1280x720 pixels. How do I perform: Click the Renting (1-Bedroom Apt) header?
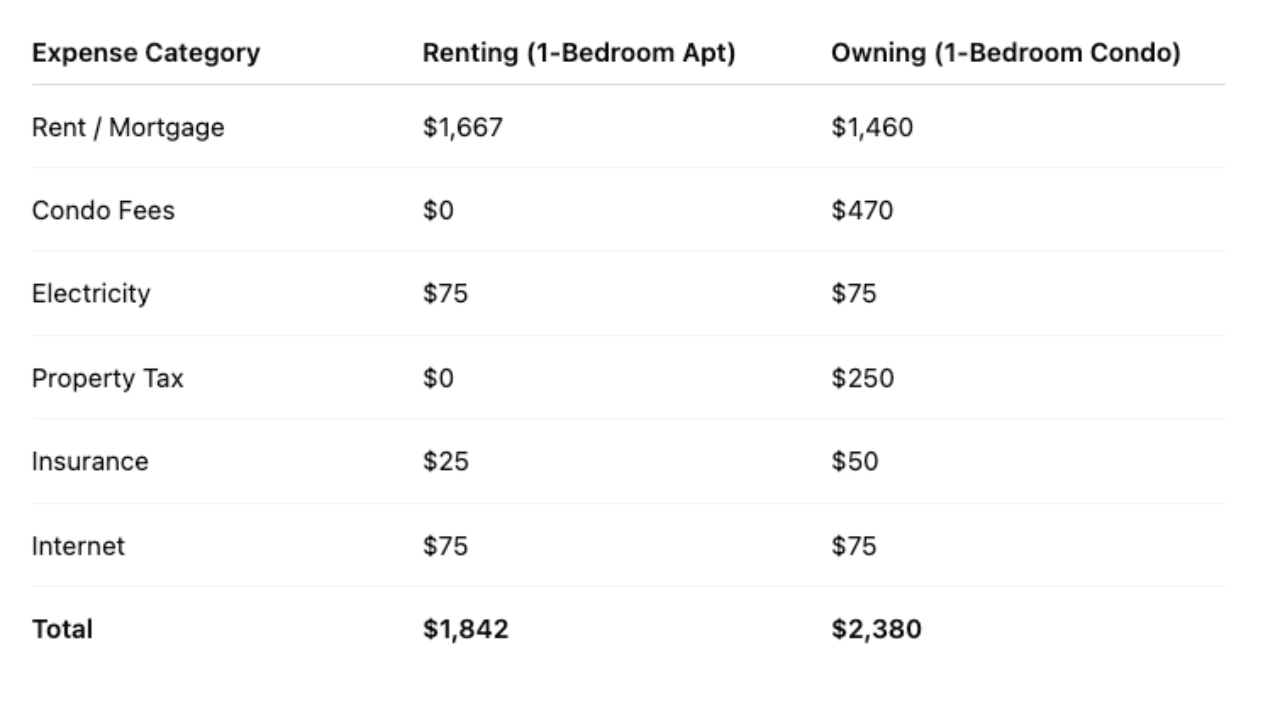pyautogui.click(x=579, y=54)
